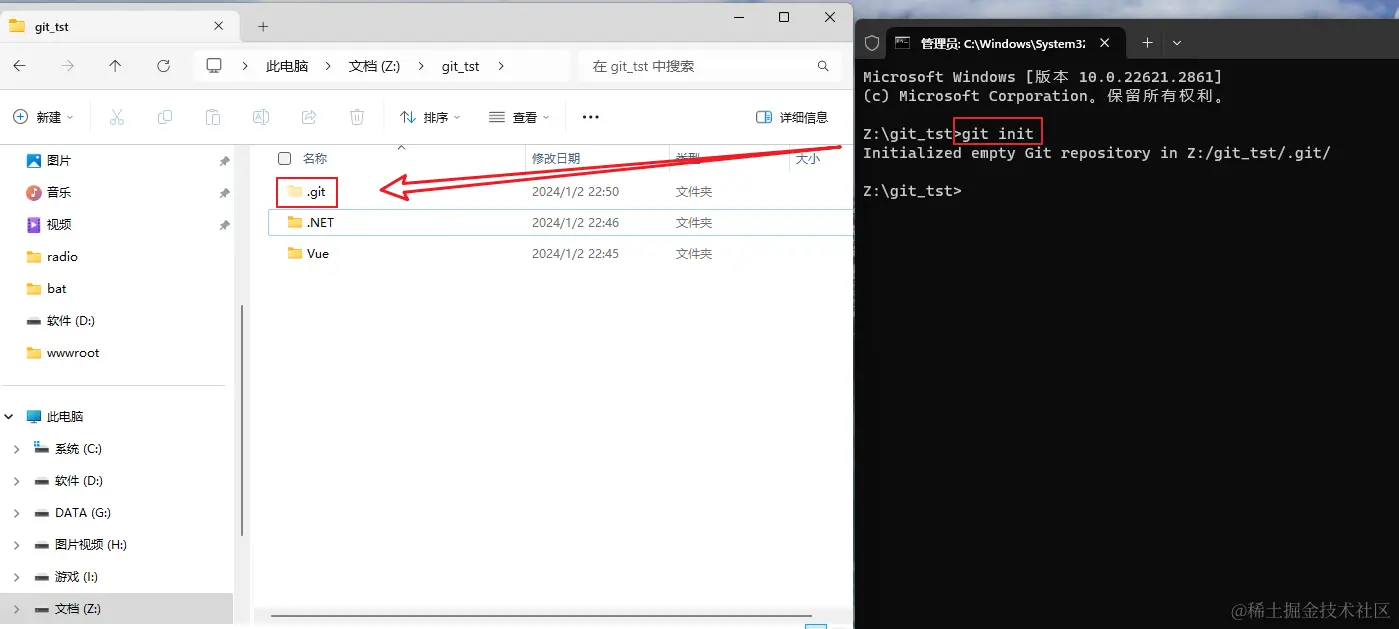Viewport: 1399px width, 629px height.
Task: Close the git_tst Explorer tab
Action: coord(219,26)
